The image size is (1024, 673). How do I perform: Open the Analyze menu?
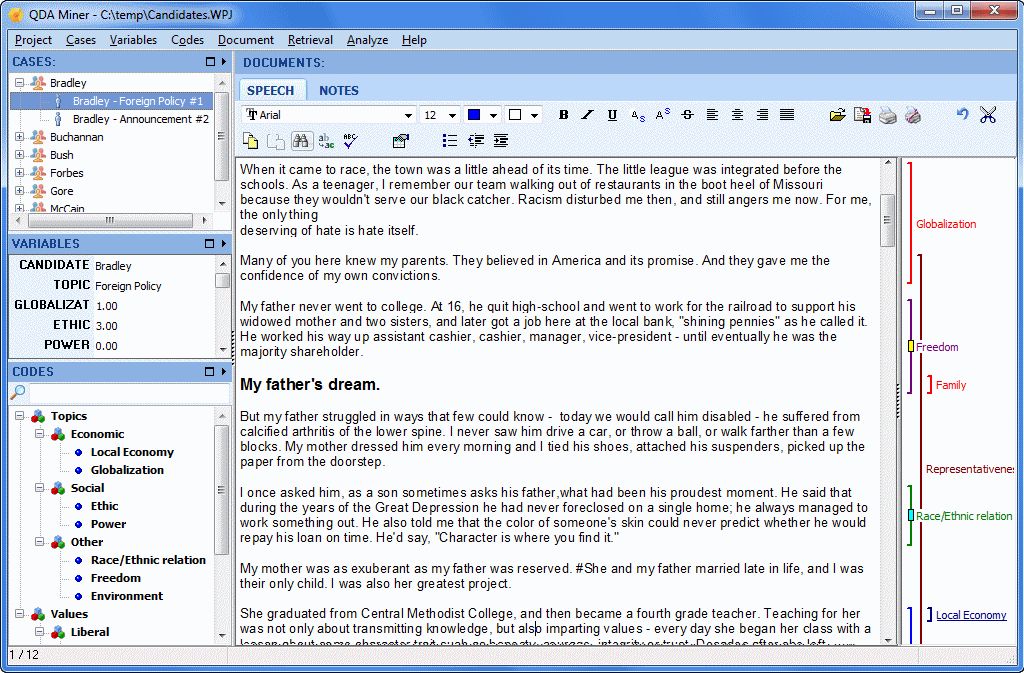coord(367,40)
